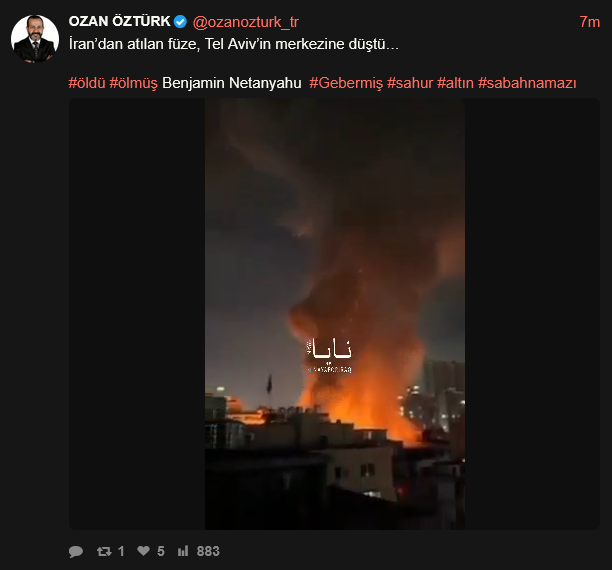Open the #ölmüş hashtag
The height and width of the screenshot is (570, 612).
pyautogui.click(x=133, y=83)
